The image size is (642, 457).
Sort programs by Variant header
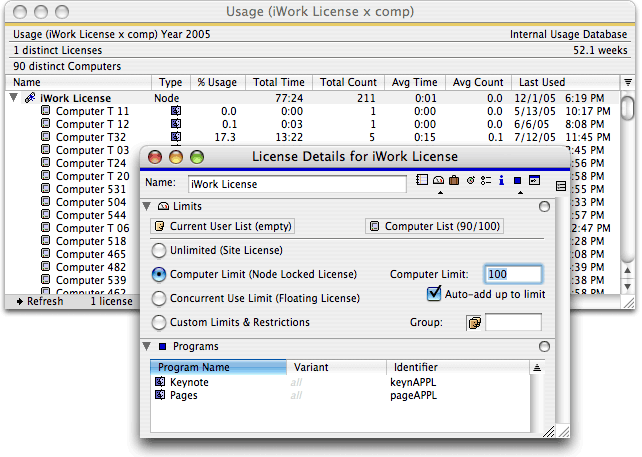point(337,367)
